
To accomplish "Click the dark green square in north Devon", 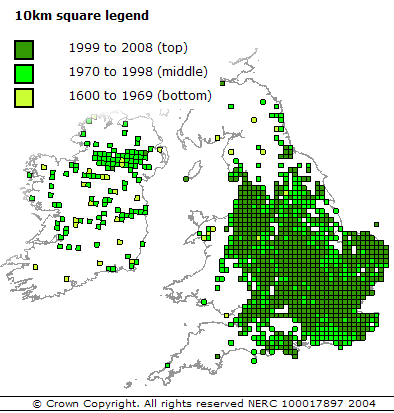I will tap(217, 356).
